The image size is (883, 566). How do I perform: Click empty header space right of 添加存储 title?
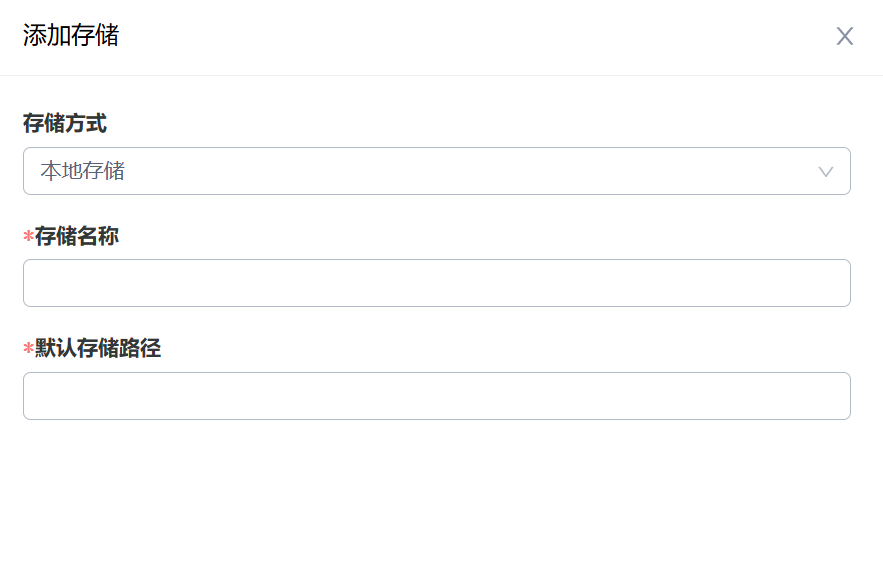click(x=450, y=37)
